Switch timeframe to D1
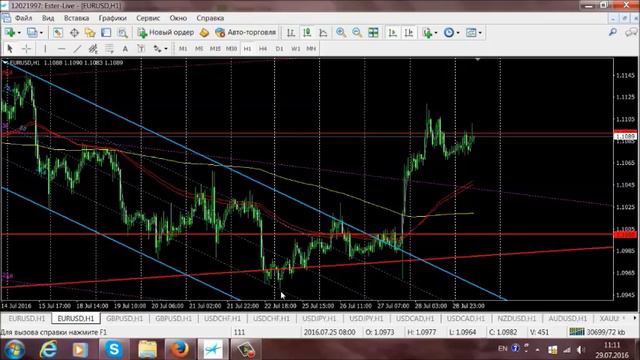This screenshot has width=640, height=360. click(279, 49)
